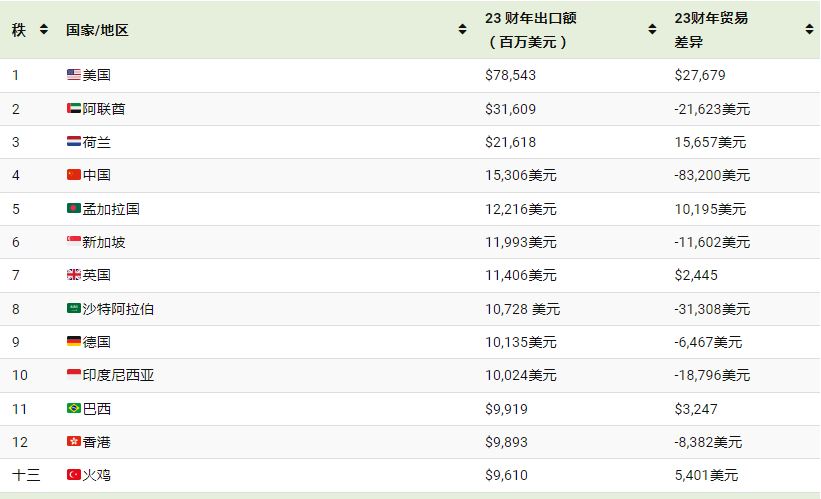
Task: Click the 23财年出口额 header text
Action: coord(530,19)
